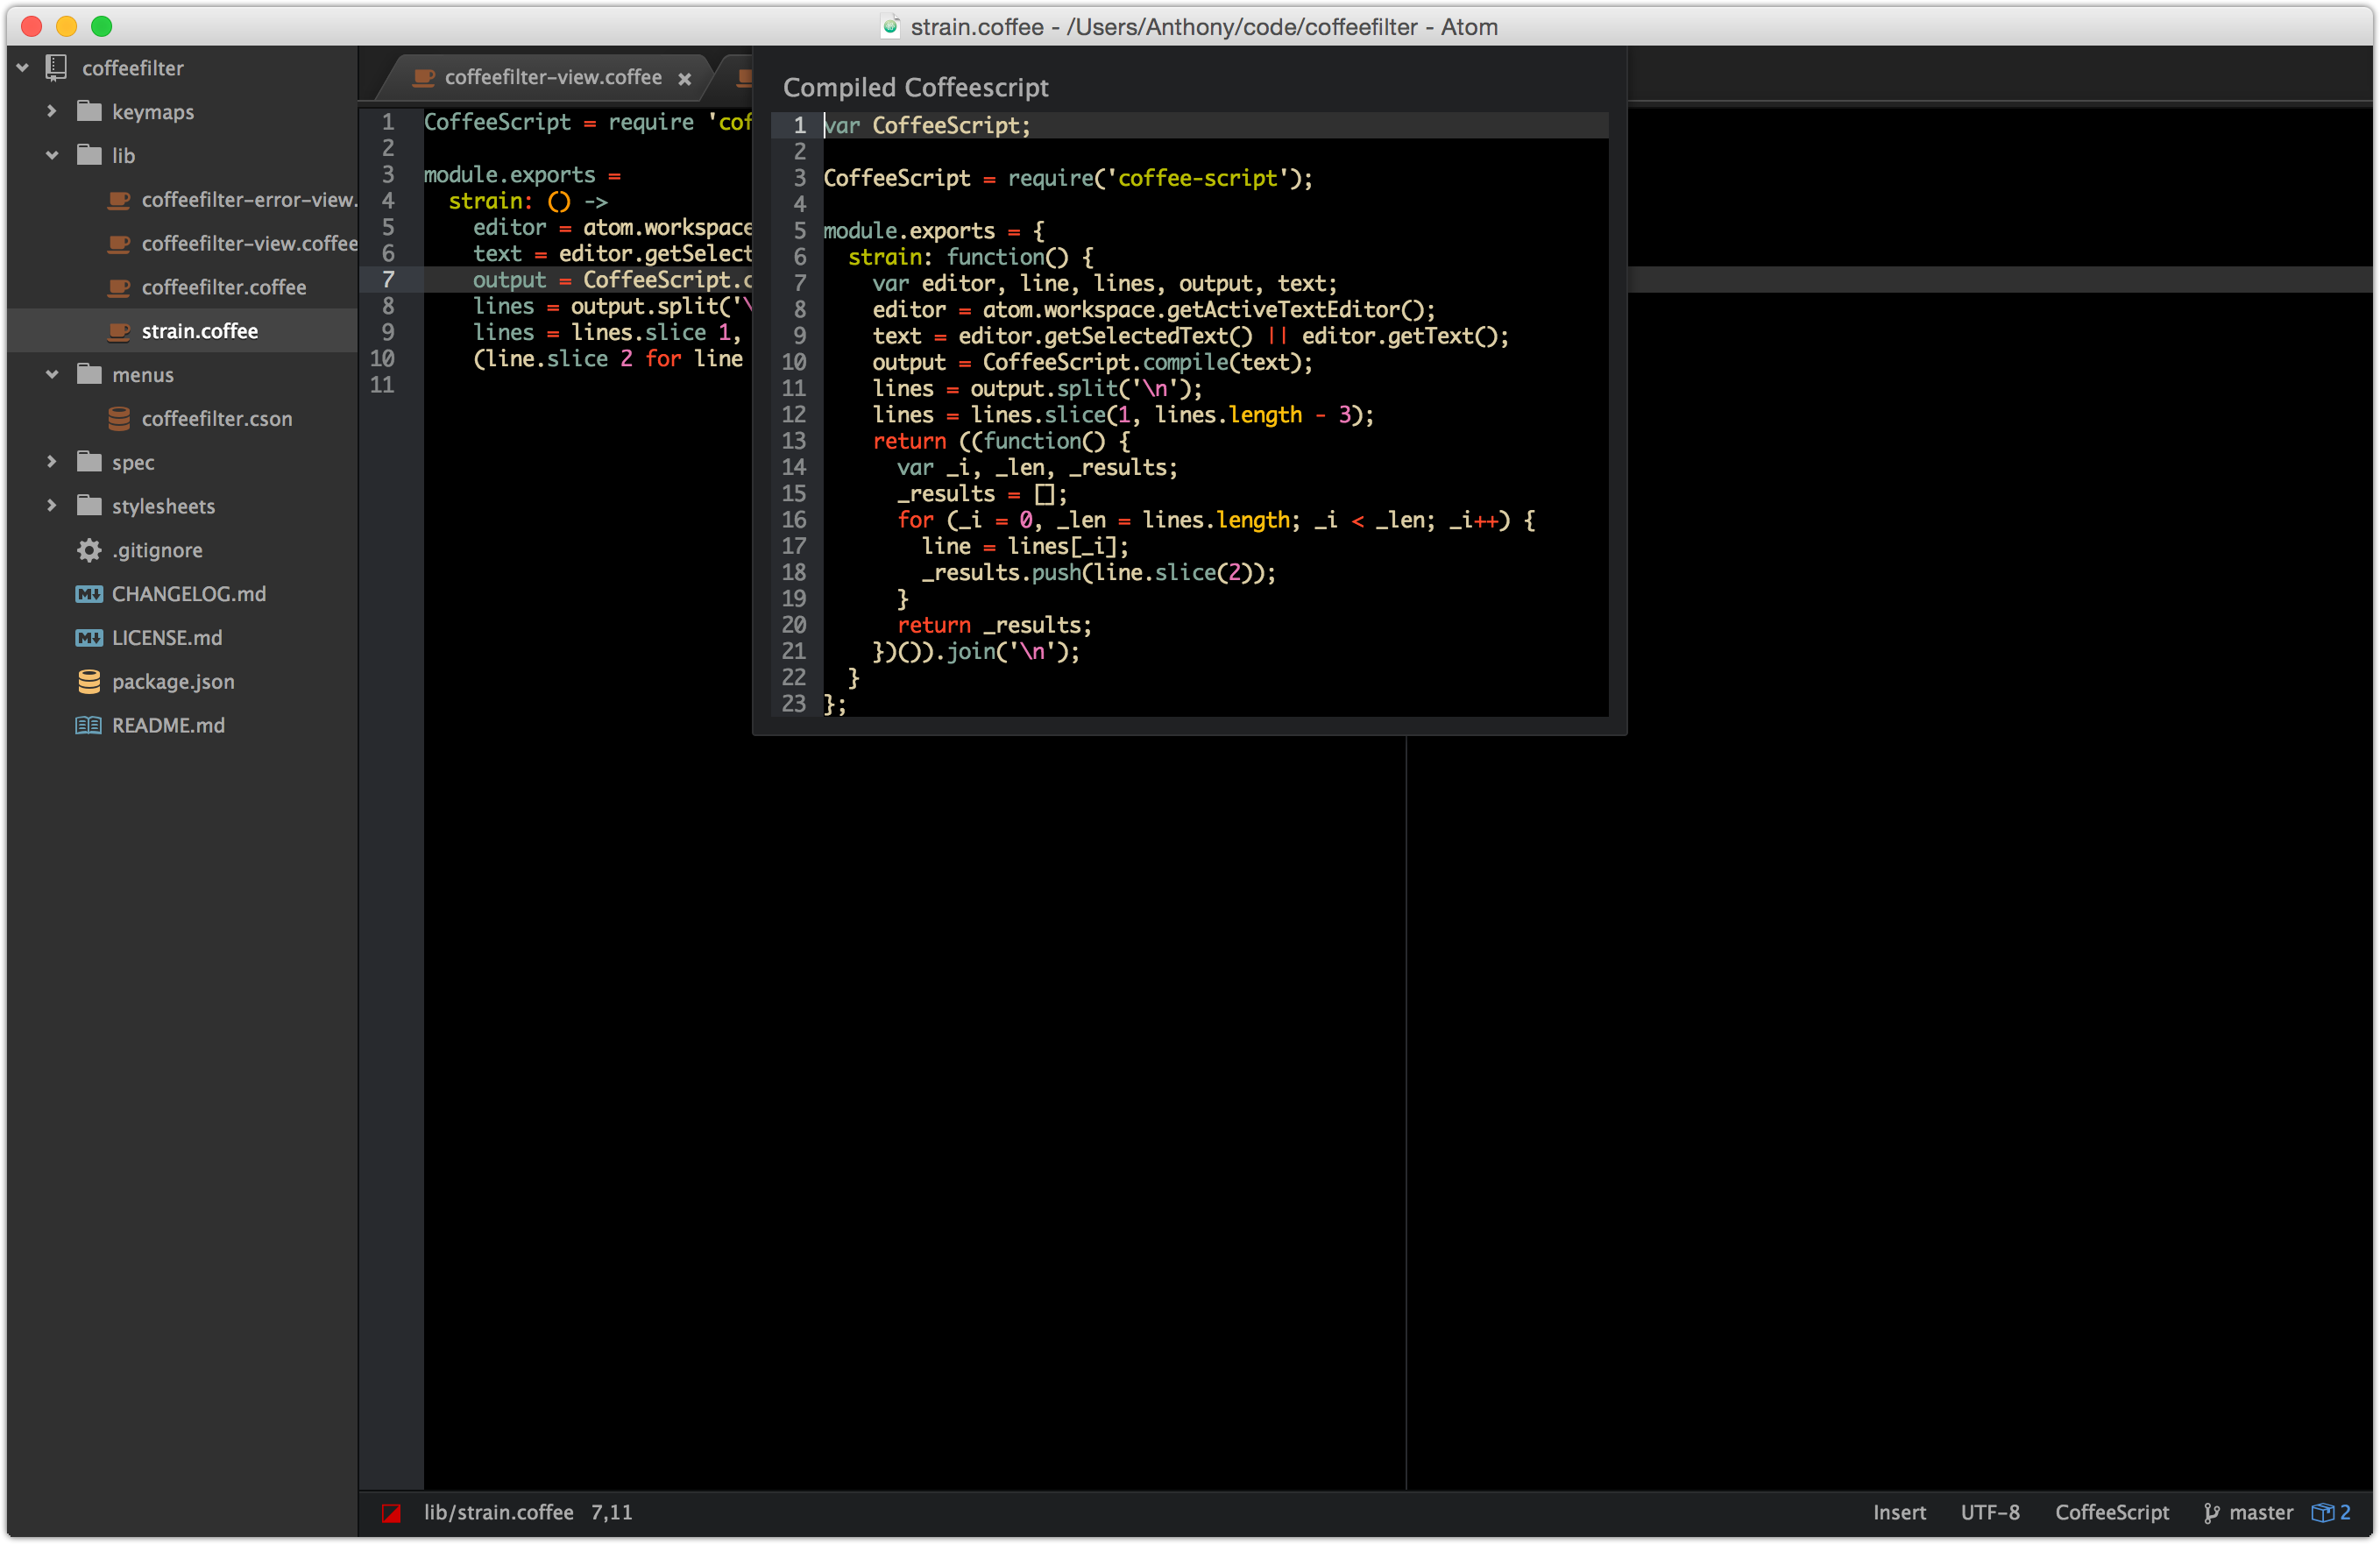The height and width of the screenshot is (1544, 2380).
Task: Open coffeefilter-error-view file in tree
Action: pos(249,200)
